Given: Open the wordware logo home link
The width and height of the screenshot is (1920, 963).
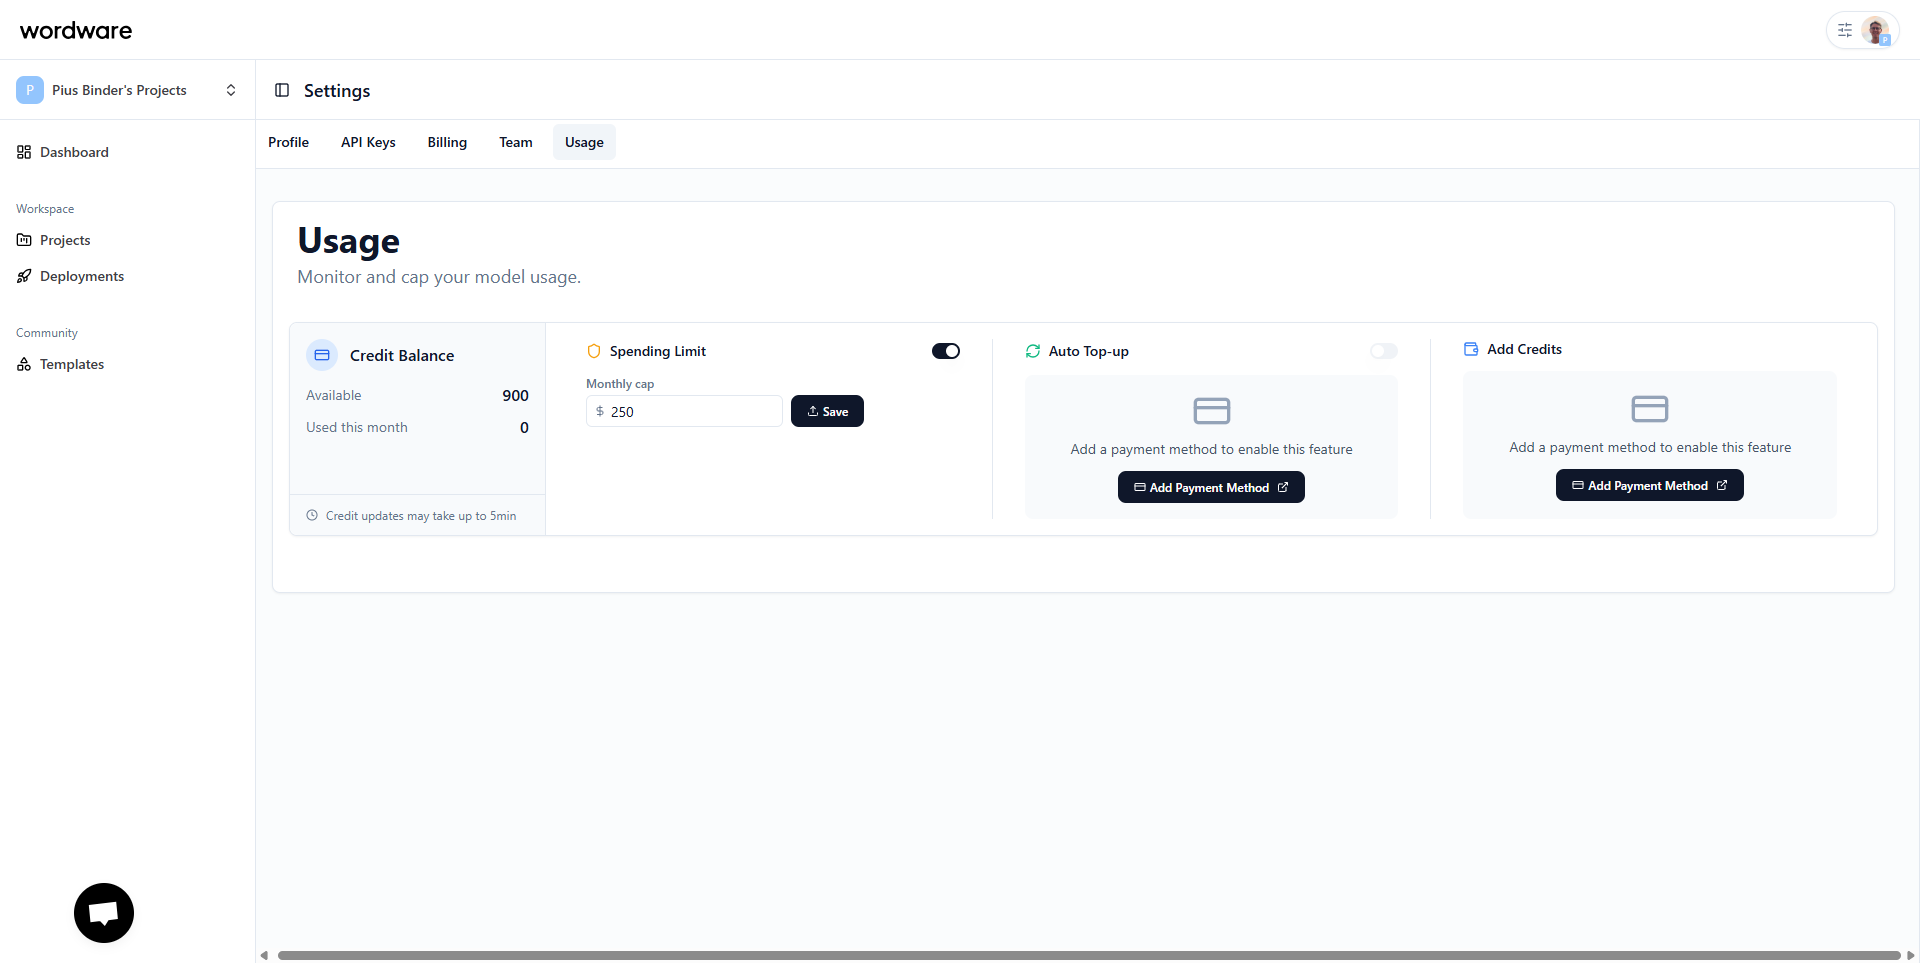Looking at the screenshot, I should coord(76,30).
